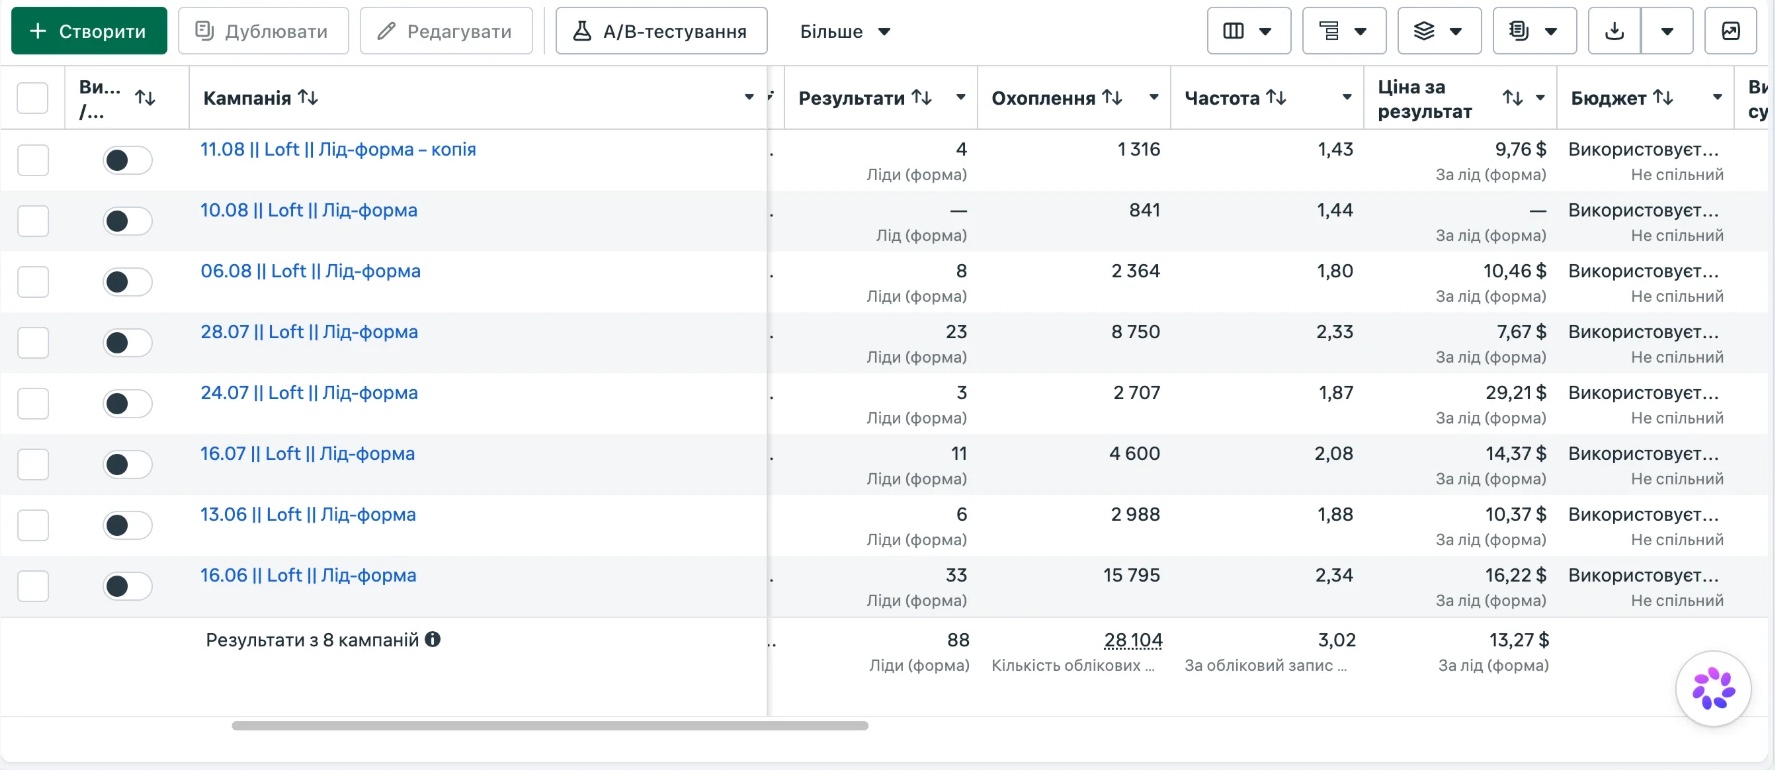Toggle the 13.06 Loft campaign switch

[128, 526]
